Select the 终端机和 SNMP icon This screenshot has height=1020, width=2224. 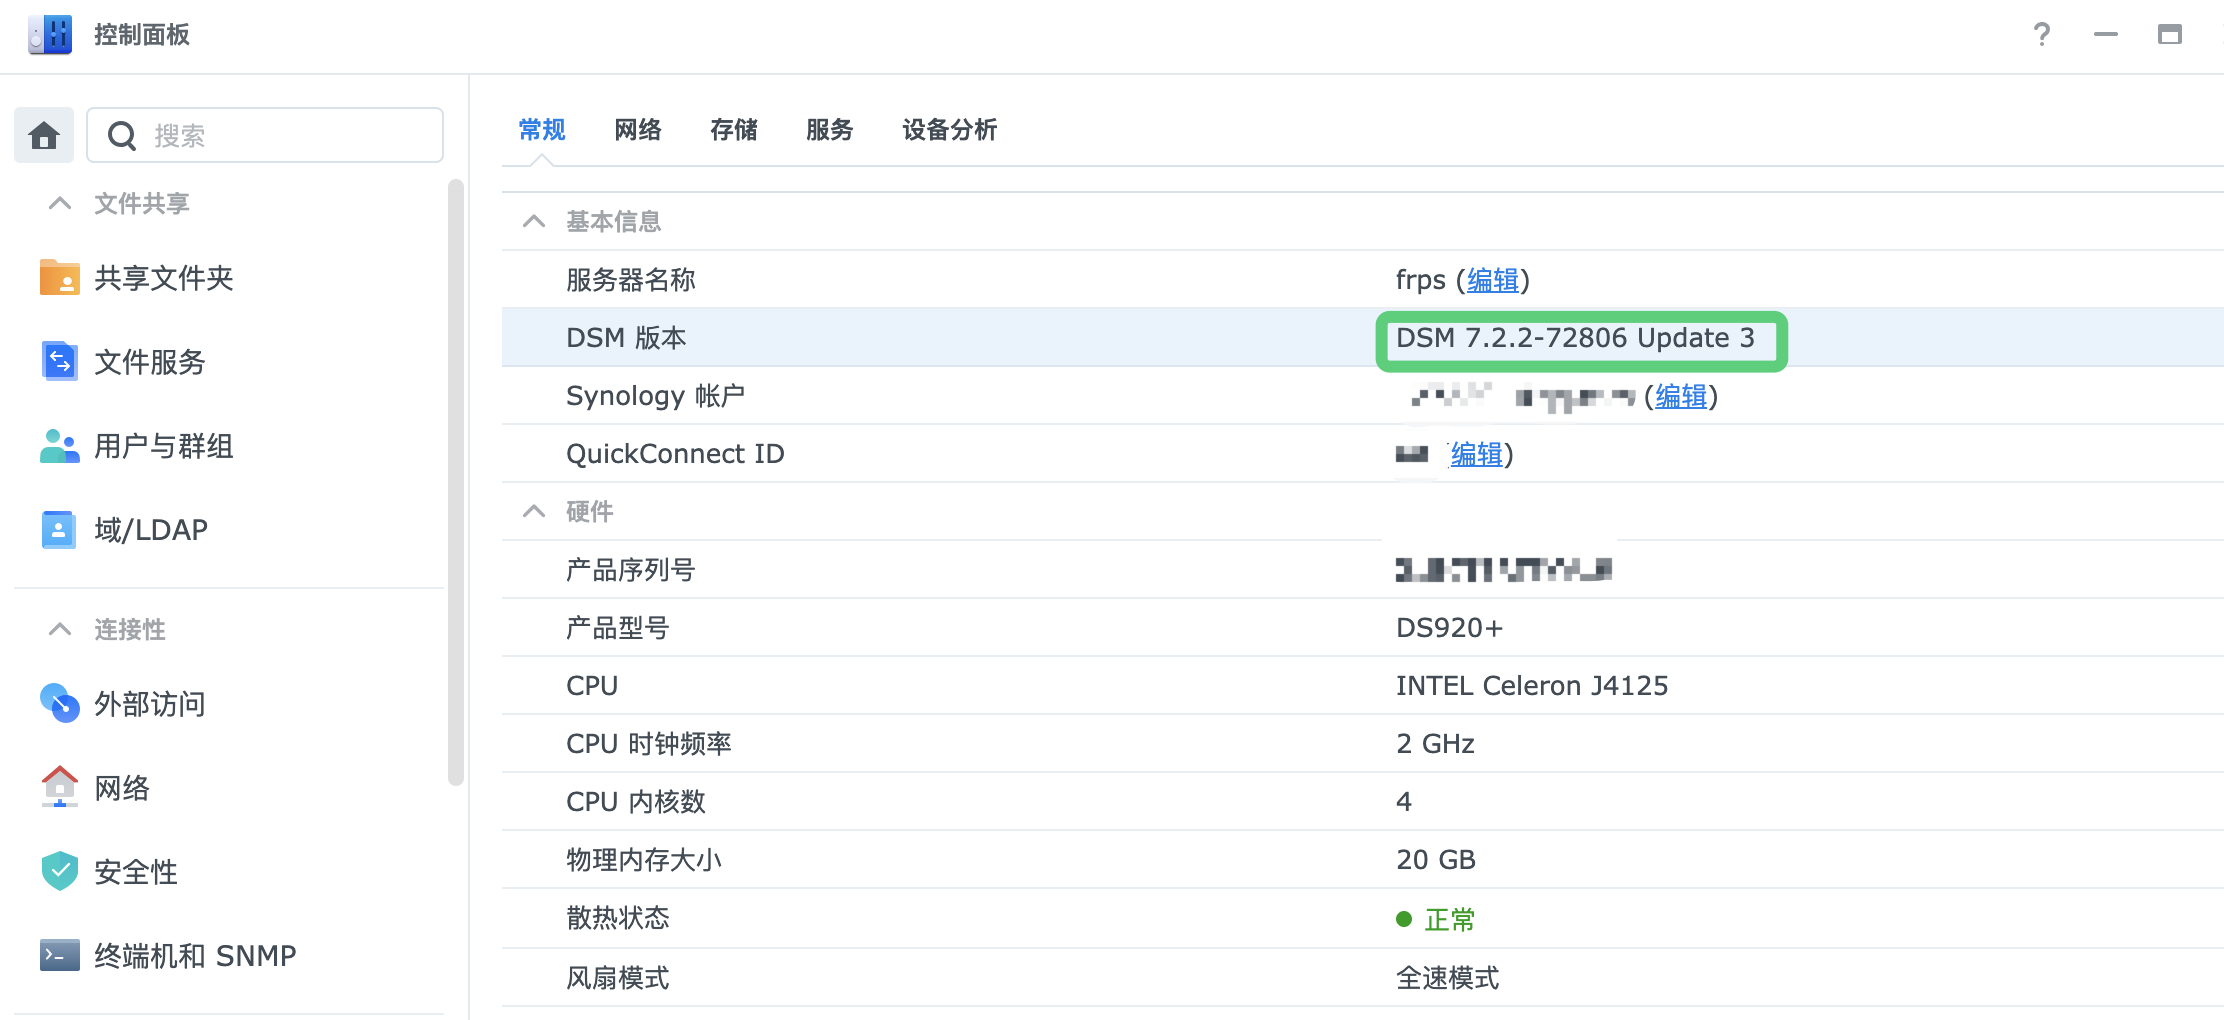click(59, 955)
